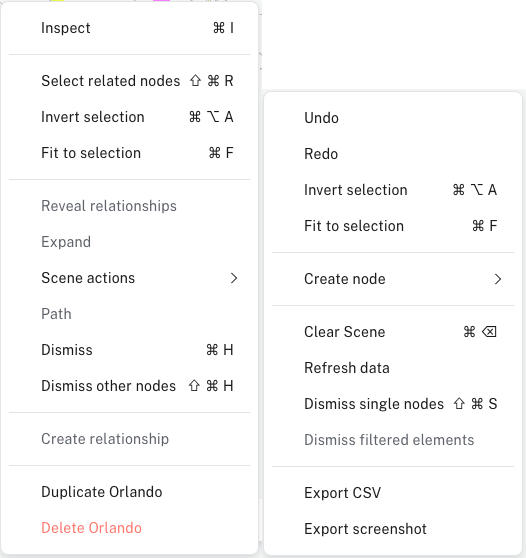Choose Inspect from the context menu
Viewport: 526px width, 558px height.
tap(130, 28)
